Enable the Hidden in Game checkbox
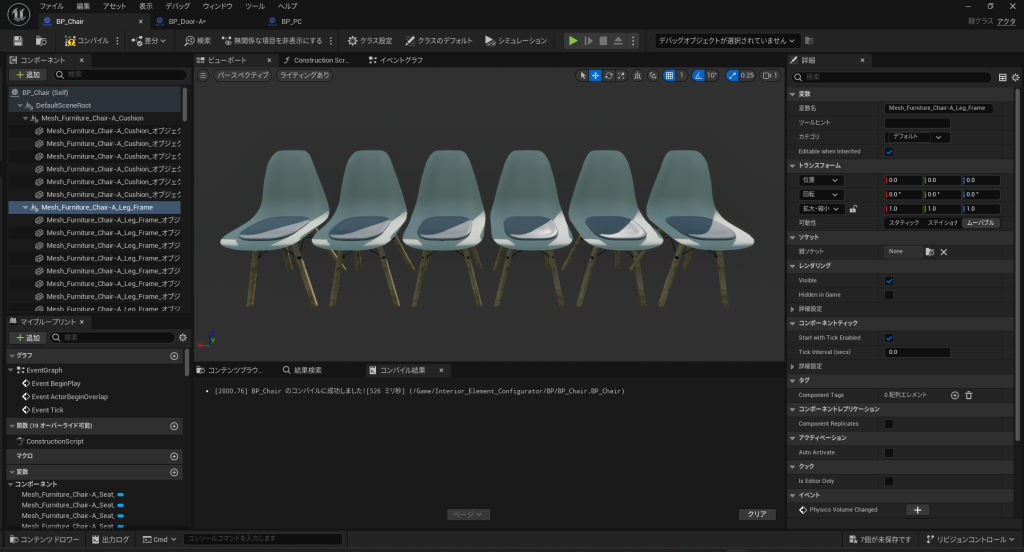This screenshot has height=552, width=1024. tap(889, 295)
